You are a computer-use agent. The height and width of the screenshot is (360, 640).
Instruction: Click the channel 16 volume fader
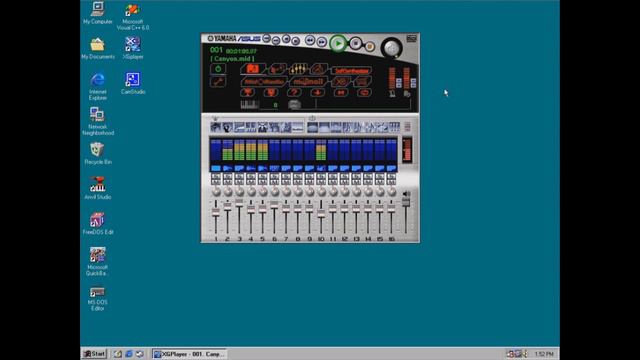pos(391,208)
